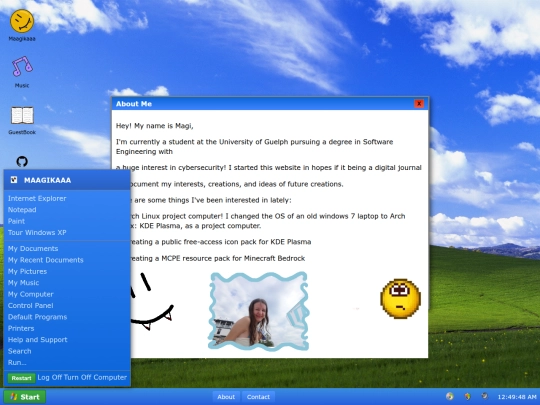The width and height of the screenshot is (540, 405).
Task: Open Help and Support
Action: [x=38, y=340]
